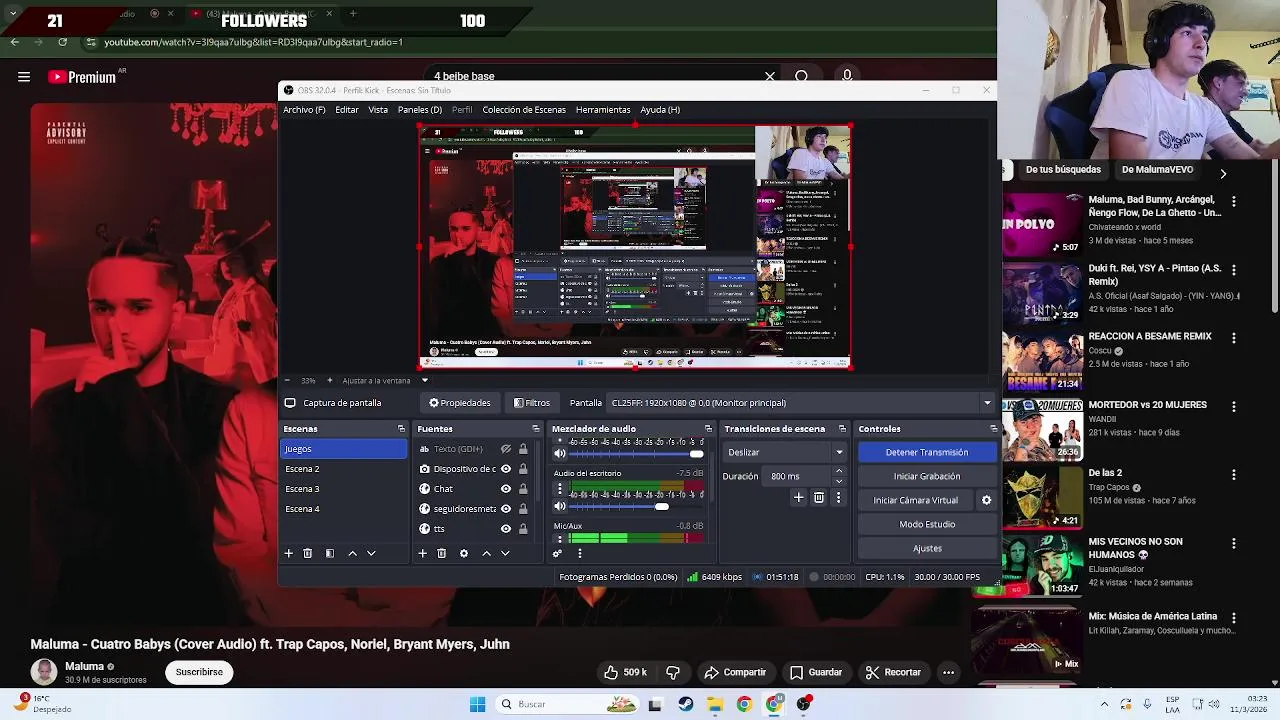Add a new scene in Escenas panel
The image size is (1280, 720).
click(x=289, y=553)
